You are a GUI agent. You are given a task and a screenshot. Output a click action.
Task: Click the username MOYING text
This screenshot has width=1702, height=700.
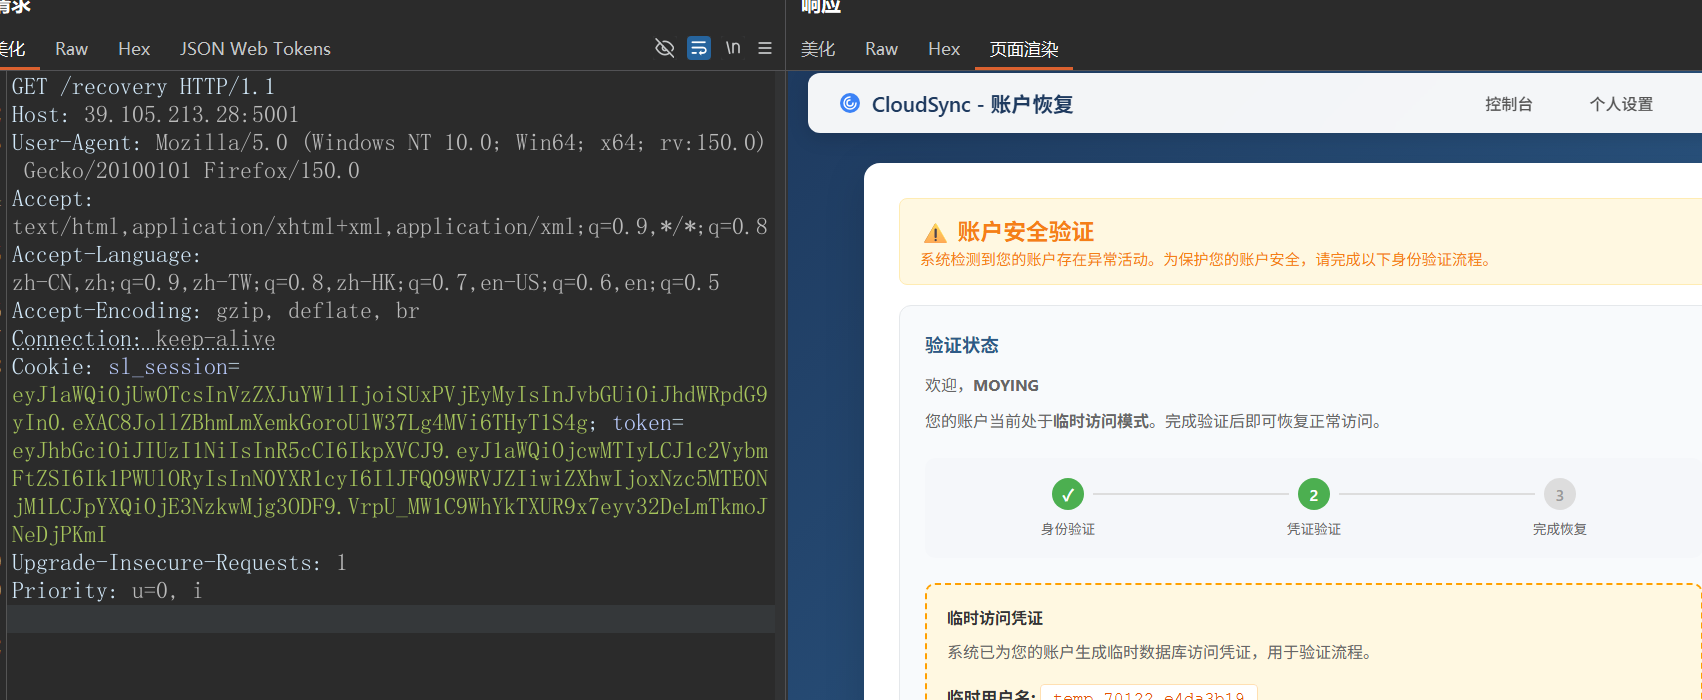pyautogui.click(x=1006, y=385)
